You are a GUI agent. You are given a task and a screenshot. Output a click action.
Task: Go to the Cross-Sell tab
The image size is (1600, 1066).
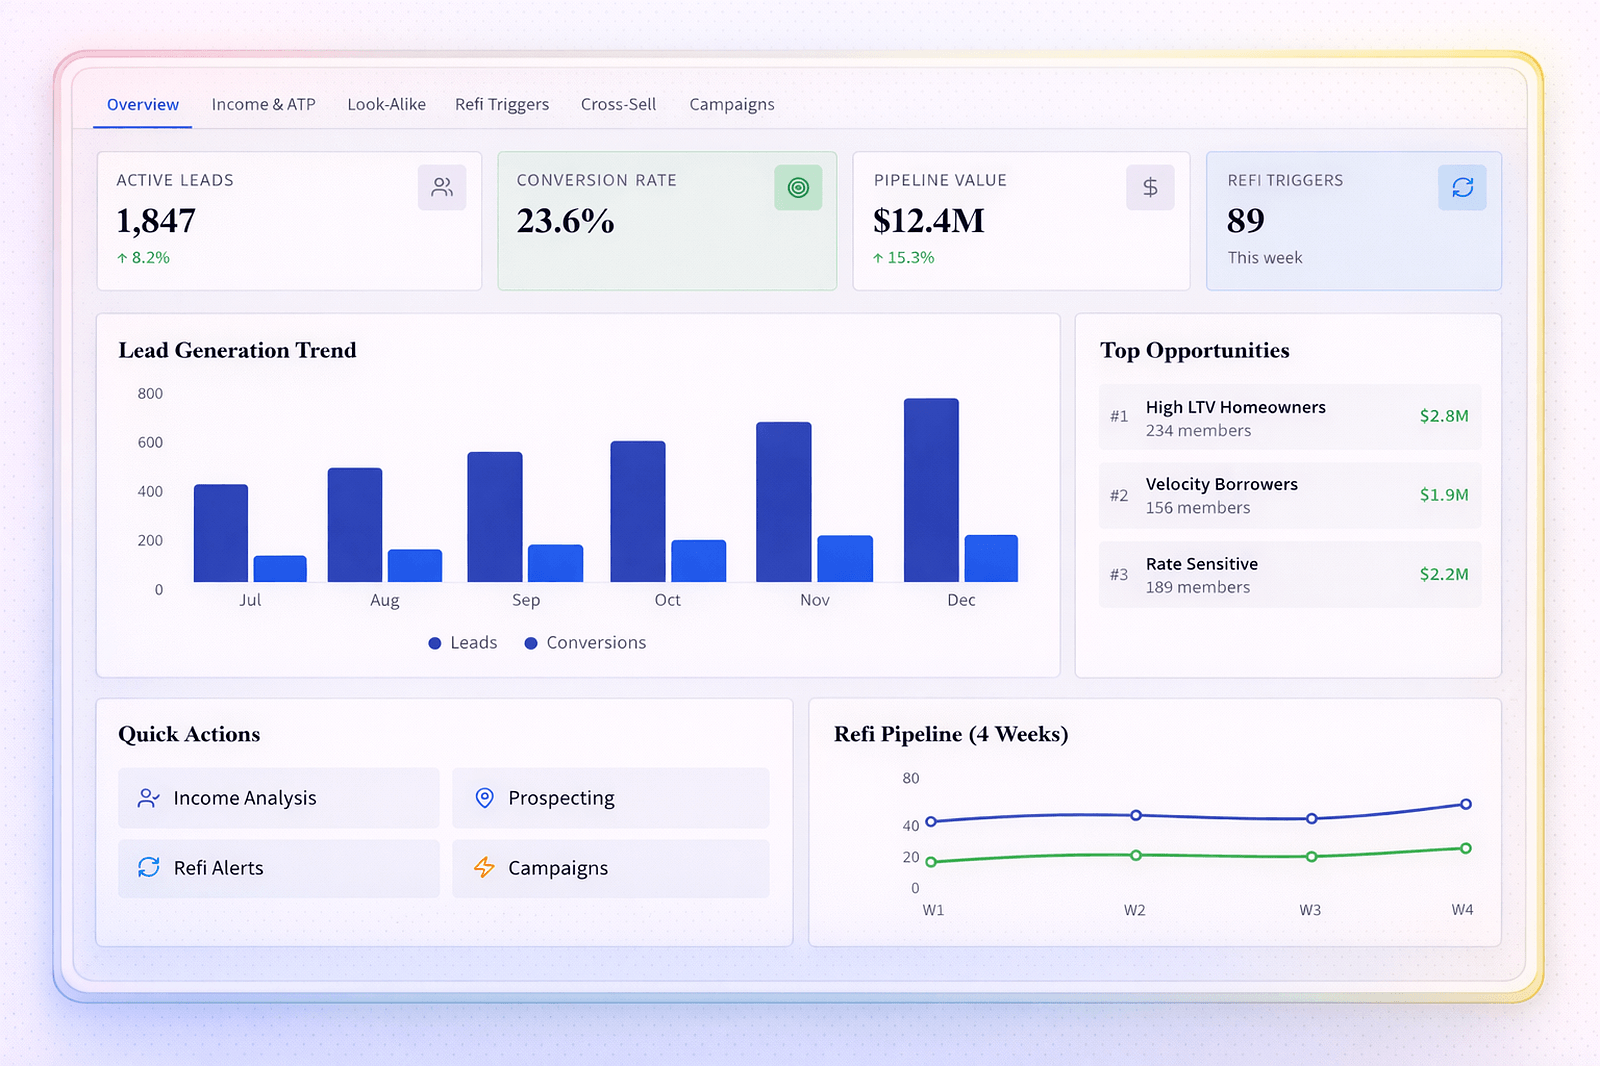tap(618, 104)
